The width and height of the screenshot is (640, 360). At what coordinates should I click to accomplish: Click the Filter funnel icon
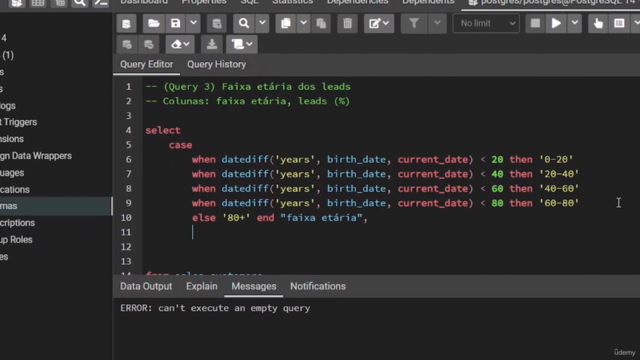(x=414, y=24)
